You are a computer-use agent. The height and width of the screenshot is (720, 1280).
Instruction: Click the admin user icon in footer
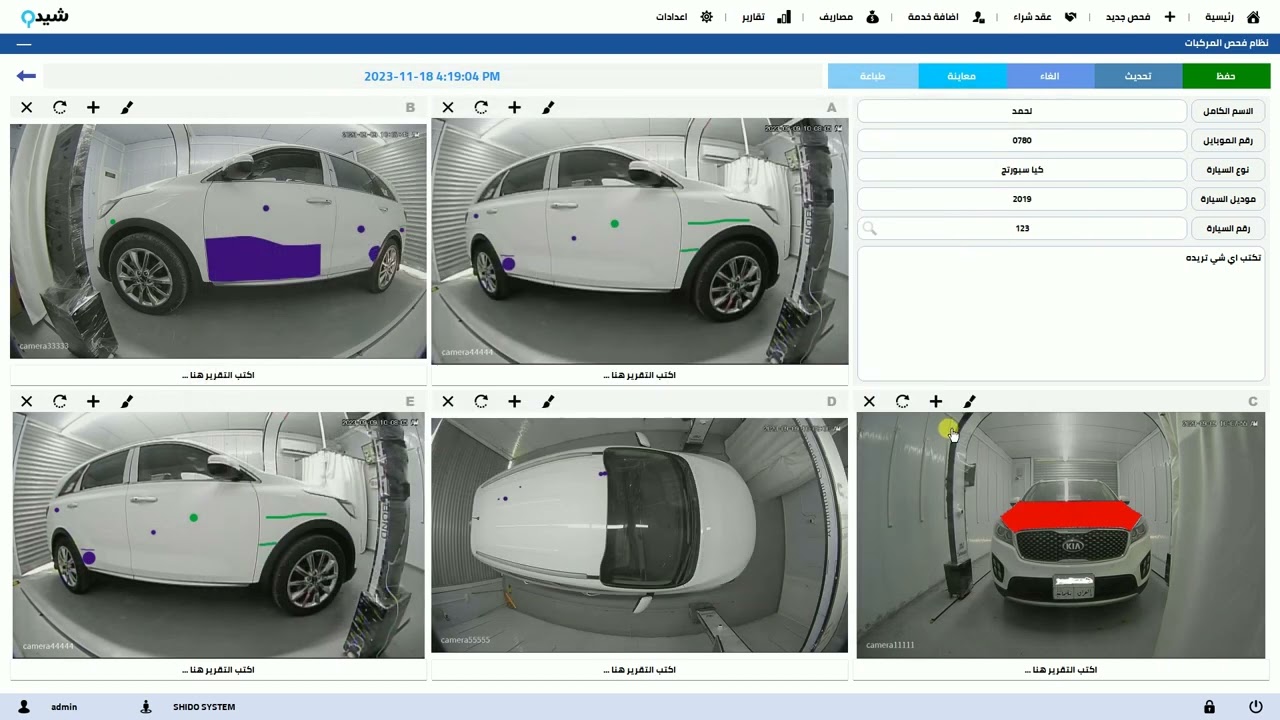tap(24, 707)
